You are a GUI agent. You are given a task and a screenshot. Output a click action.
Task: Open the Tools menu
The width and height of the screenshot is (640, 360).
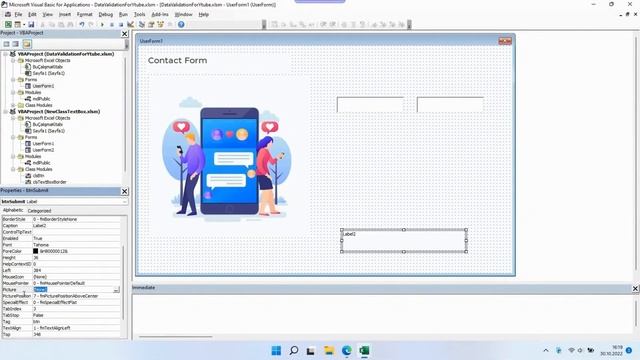139,14
